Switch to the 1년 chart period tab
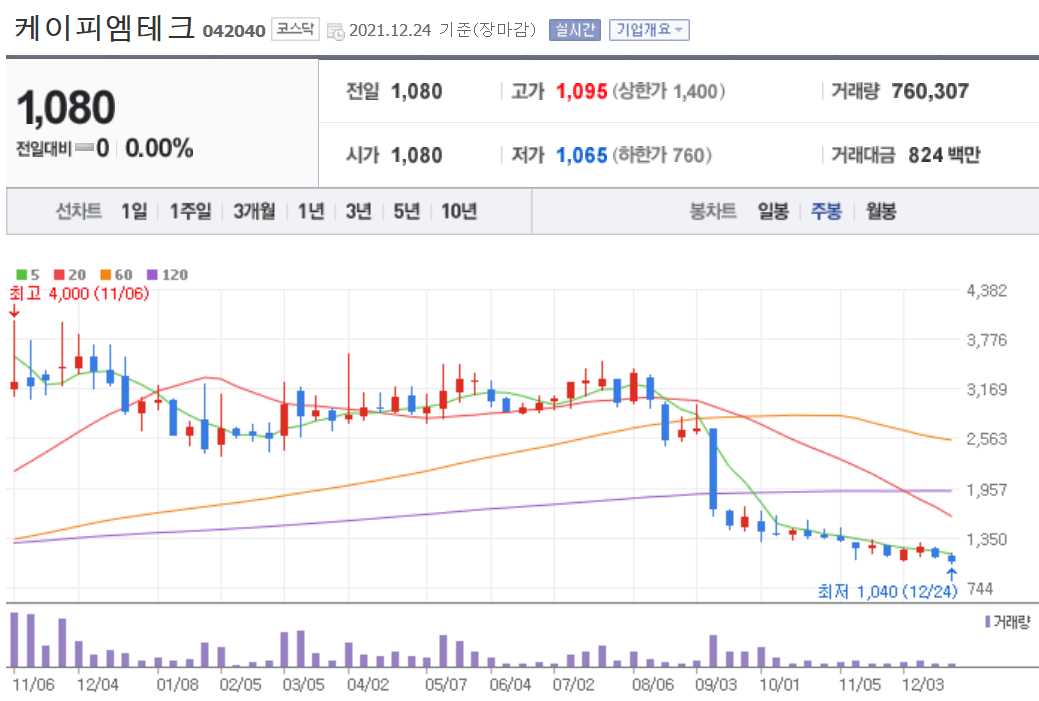The image size is (1039, 701). click(x=309, y=211)
